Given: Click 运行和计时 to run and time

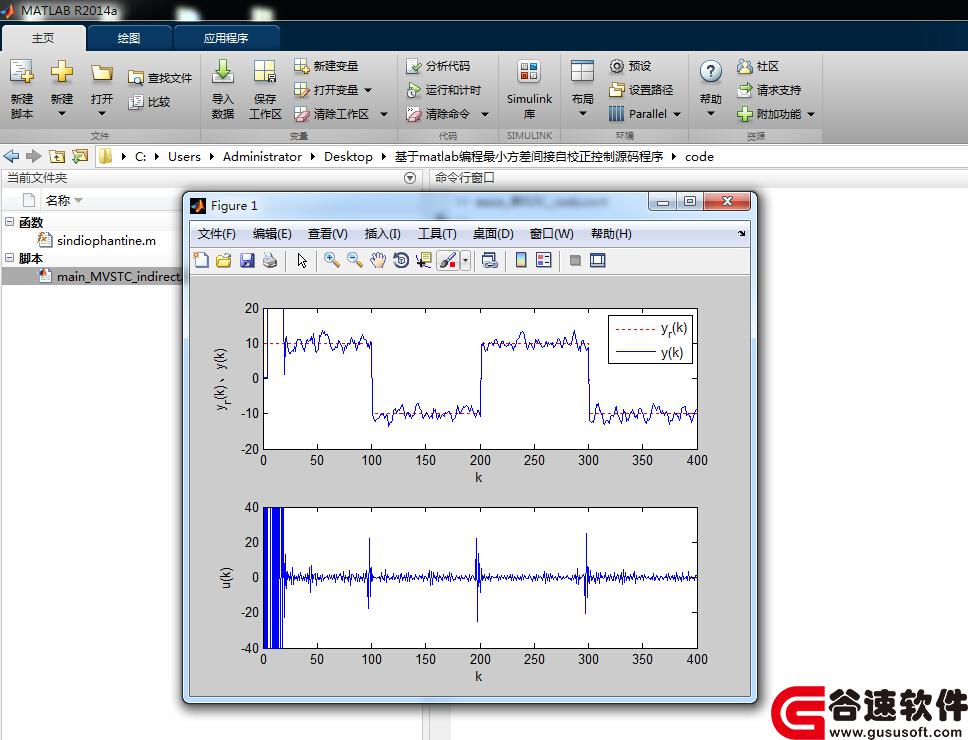Looking at the screenshot, I should 444,90.
